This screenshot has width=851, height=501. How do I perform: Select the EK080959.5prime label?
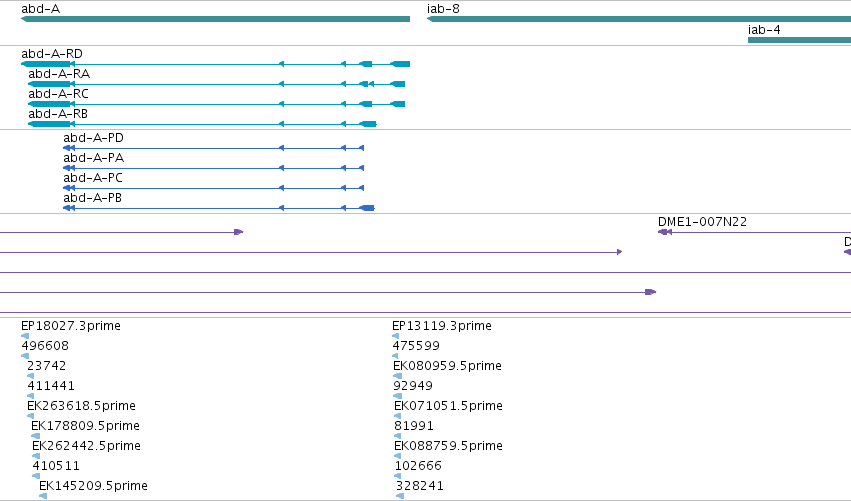448,366
